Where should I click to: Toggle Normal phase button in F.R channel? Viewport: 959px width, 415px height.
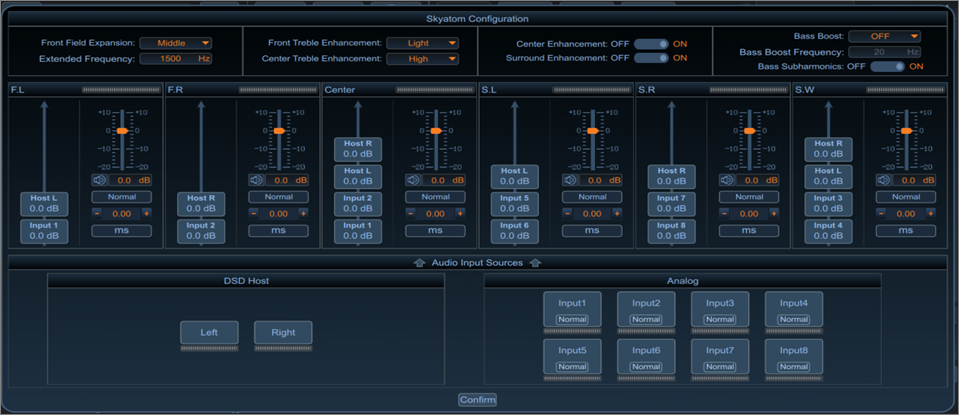[x=278, y=197]
